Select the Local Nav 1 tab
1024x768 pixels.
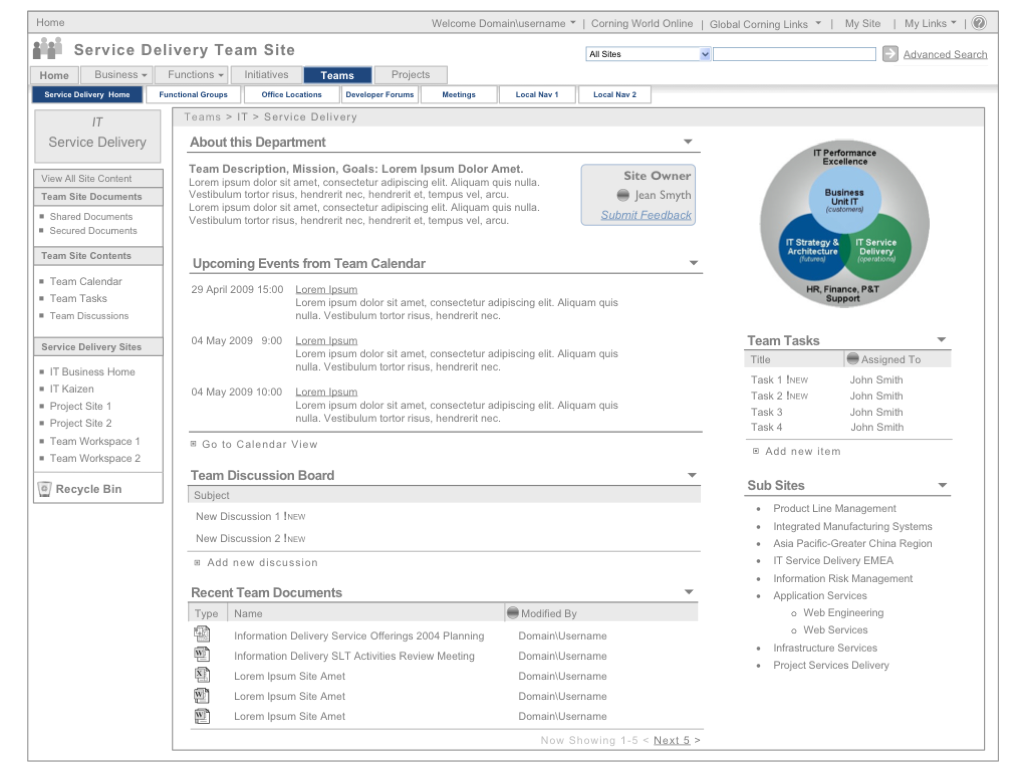pos(537,94)
